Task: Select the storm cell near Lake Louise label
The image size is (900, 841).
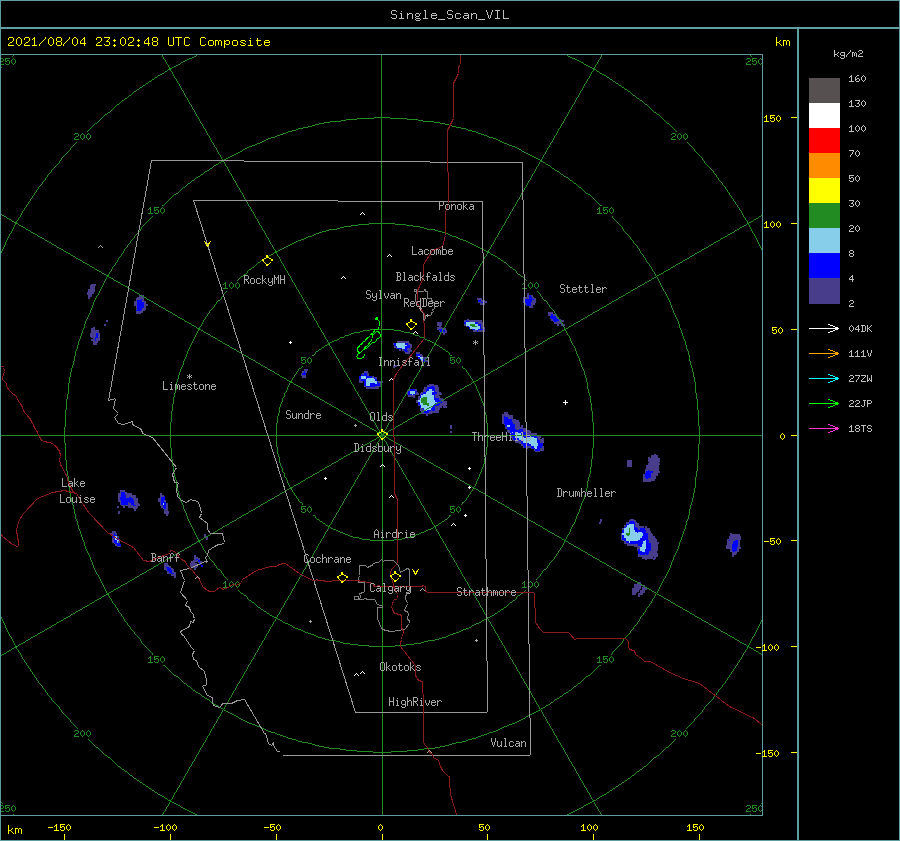Action: 128,500
